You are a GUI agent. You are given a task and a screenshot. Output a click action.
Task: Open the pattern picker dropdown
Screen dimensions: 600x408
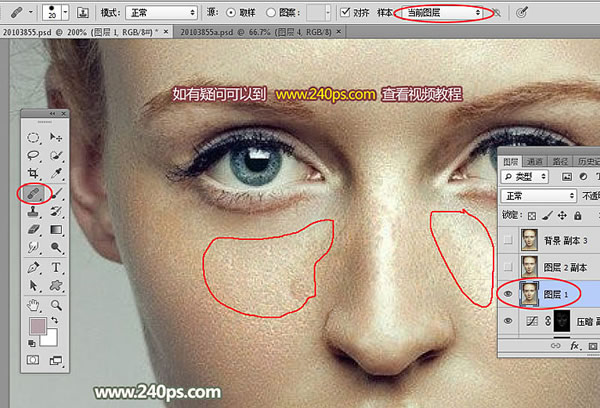[x=328, y=13]
